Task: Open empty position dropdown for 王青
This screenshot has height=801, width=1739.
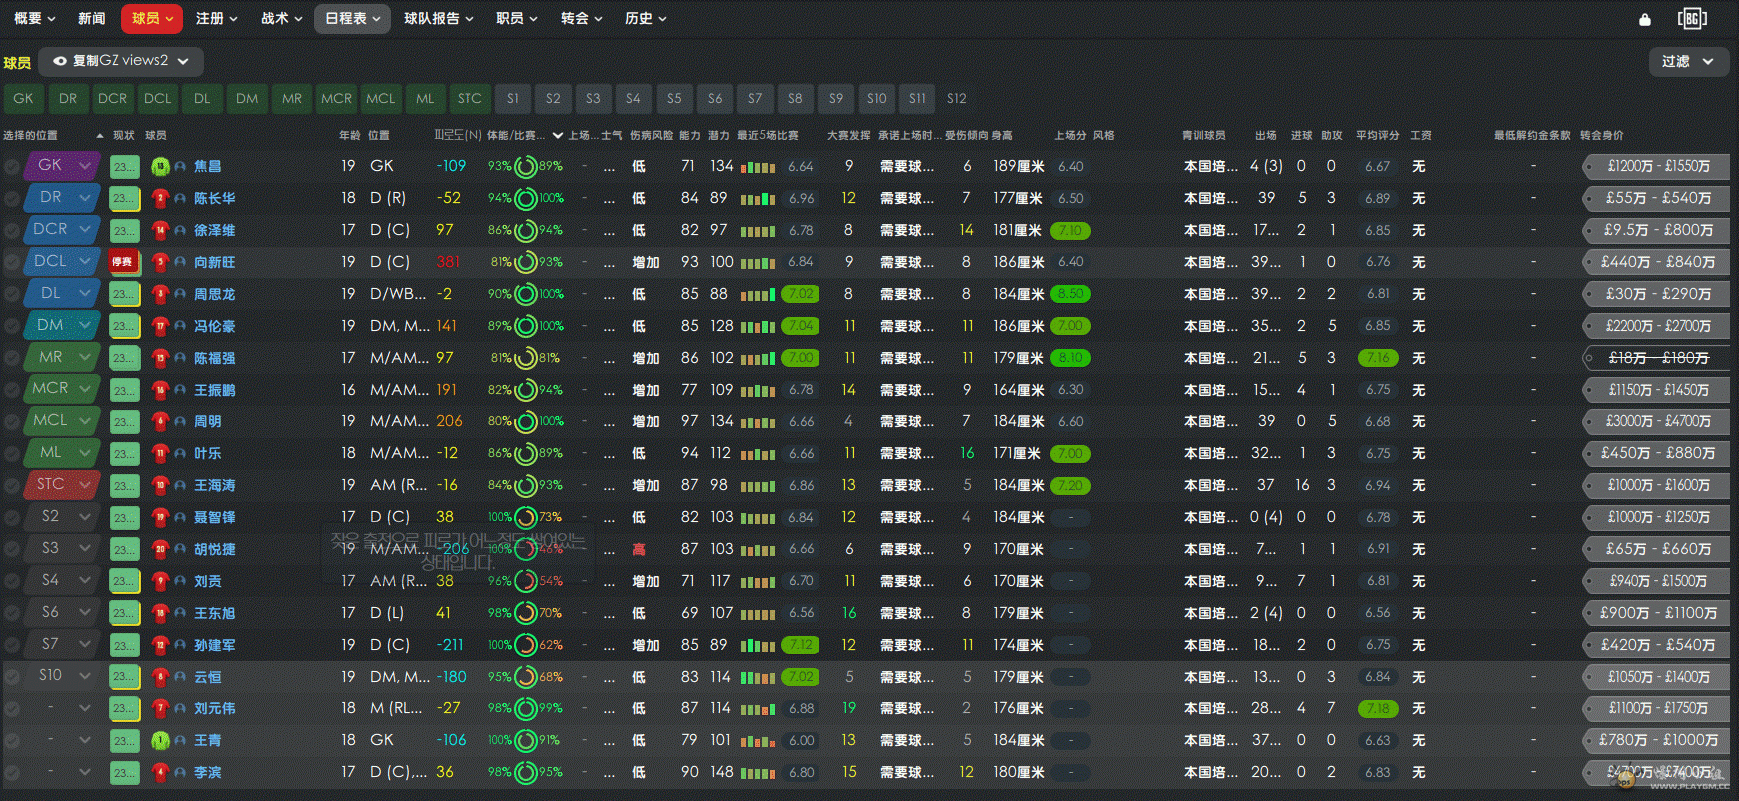Action: [x=63, y=740]
